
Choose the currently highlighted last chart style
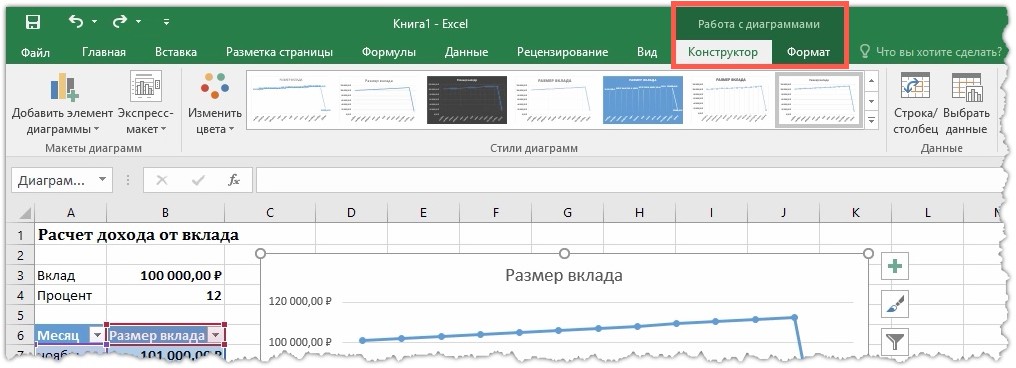[x=819, y=99]
